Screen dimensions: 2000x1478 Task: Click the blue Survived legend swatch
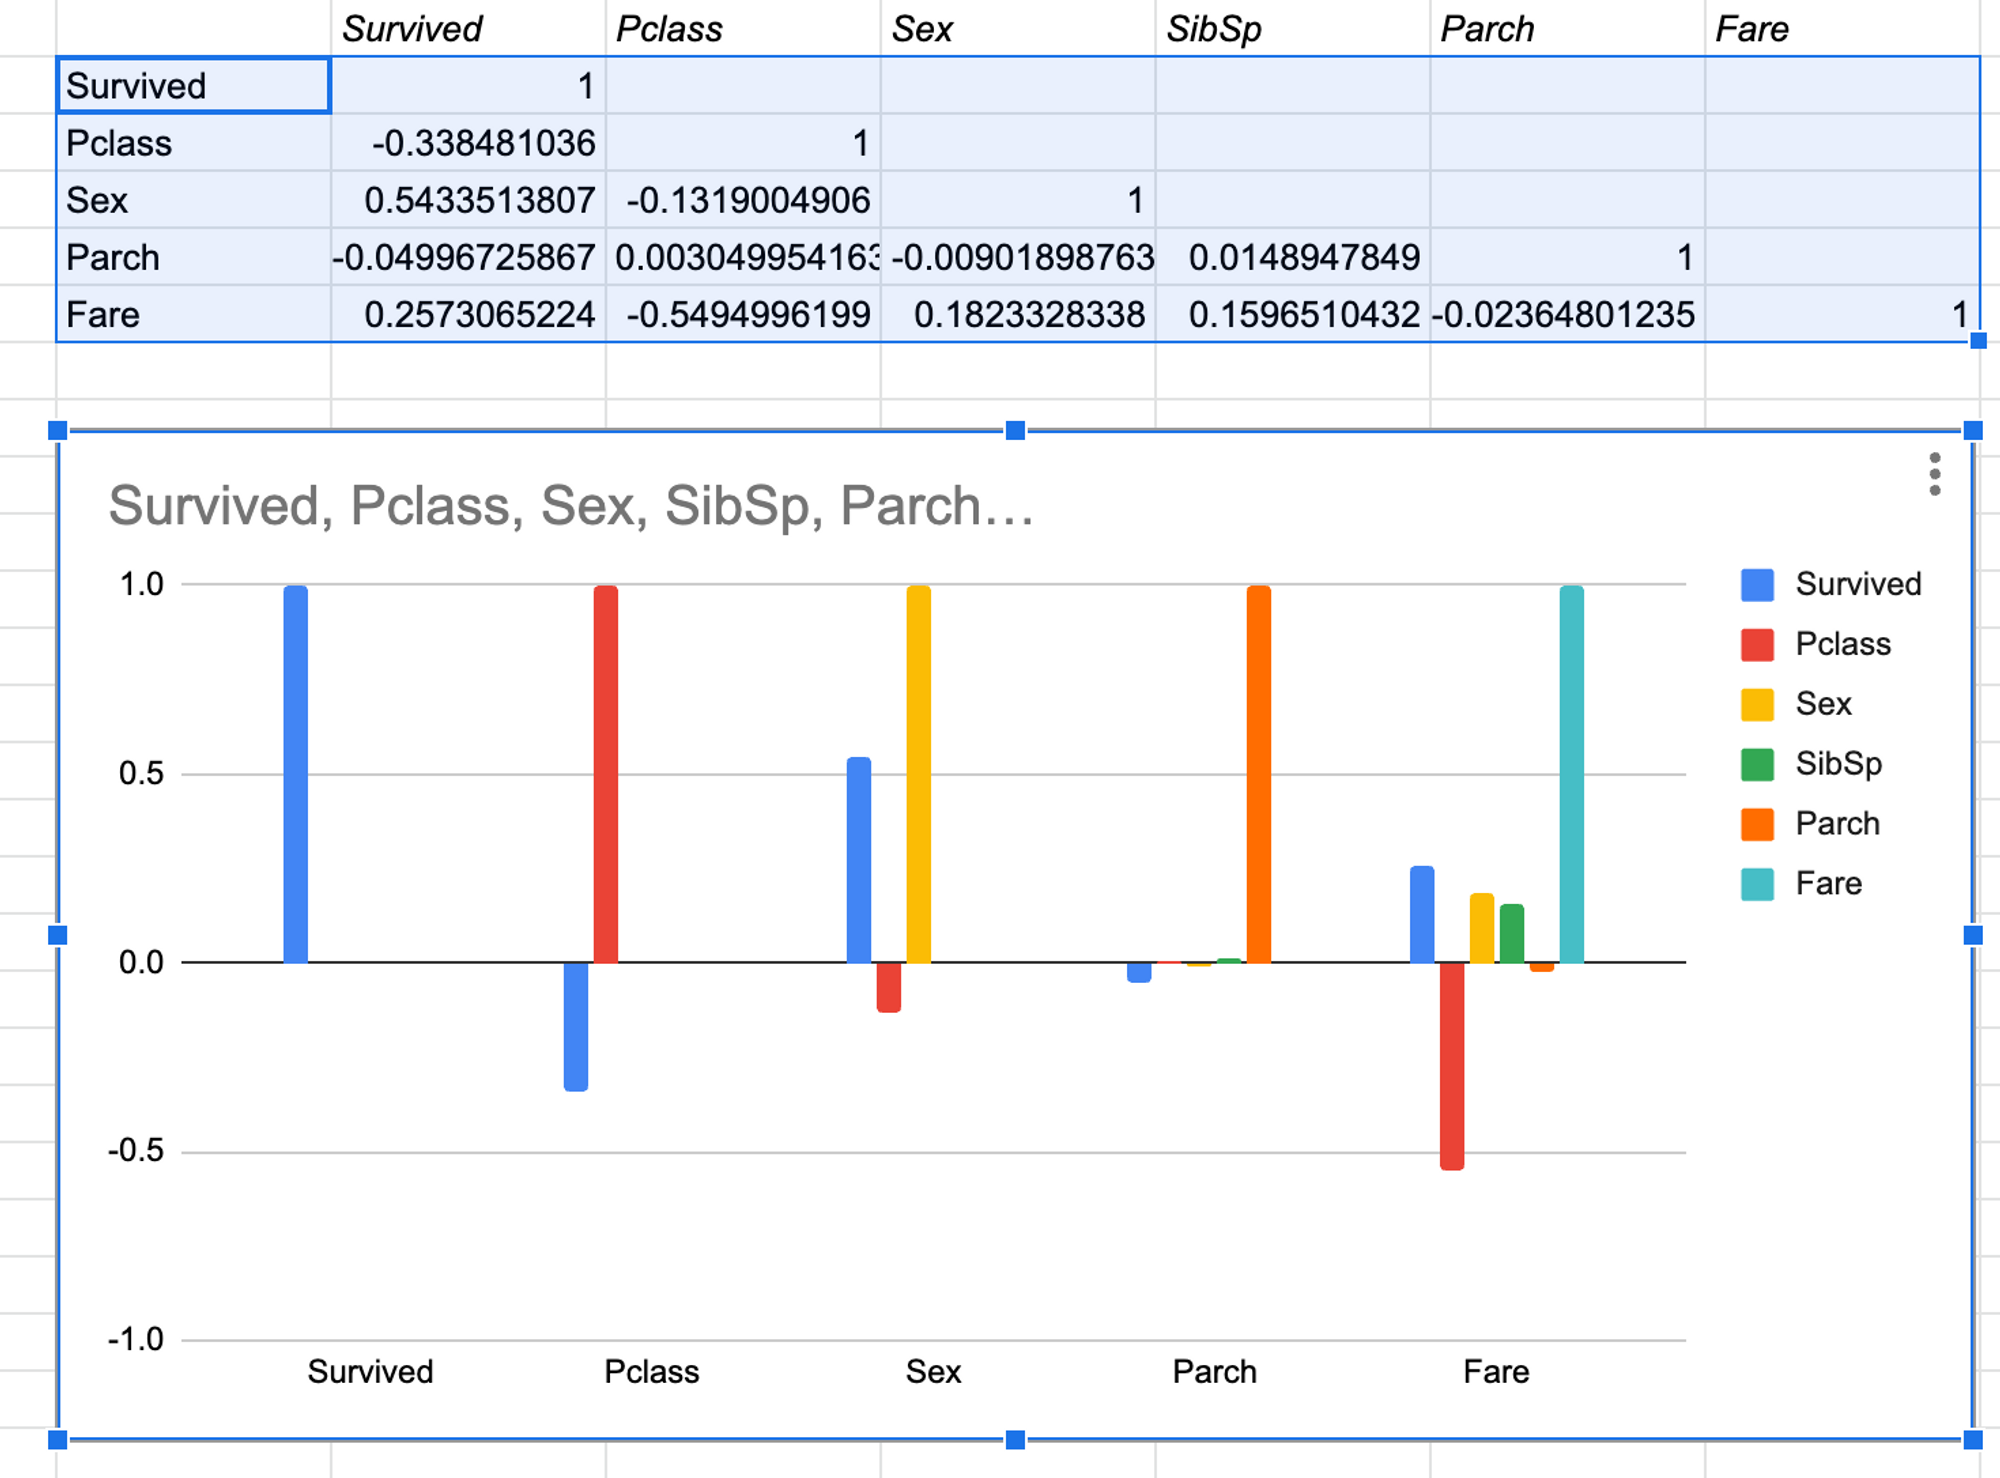(x=1757, y=585)
